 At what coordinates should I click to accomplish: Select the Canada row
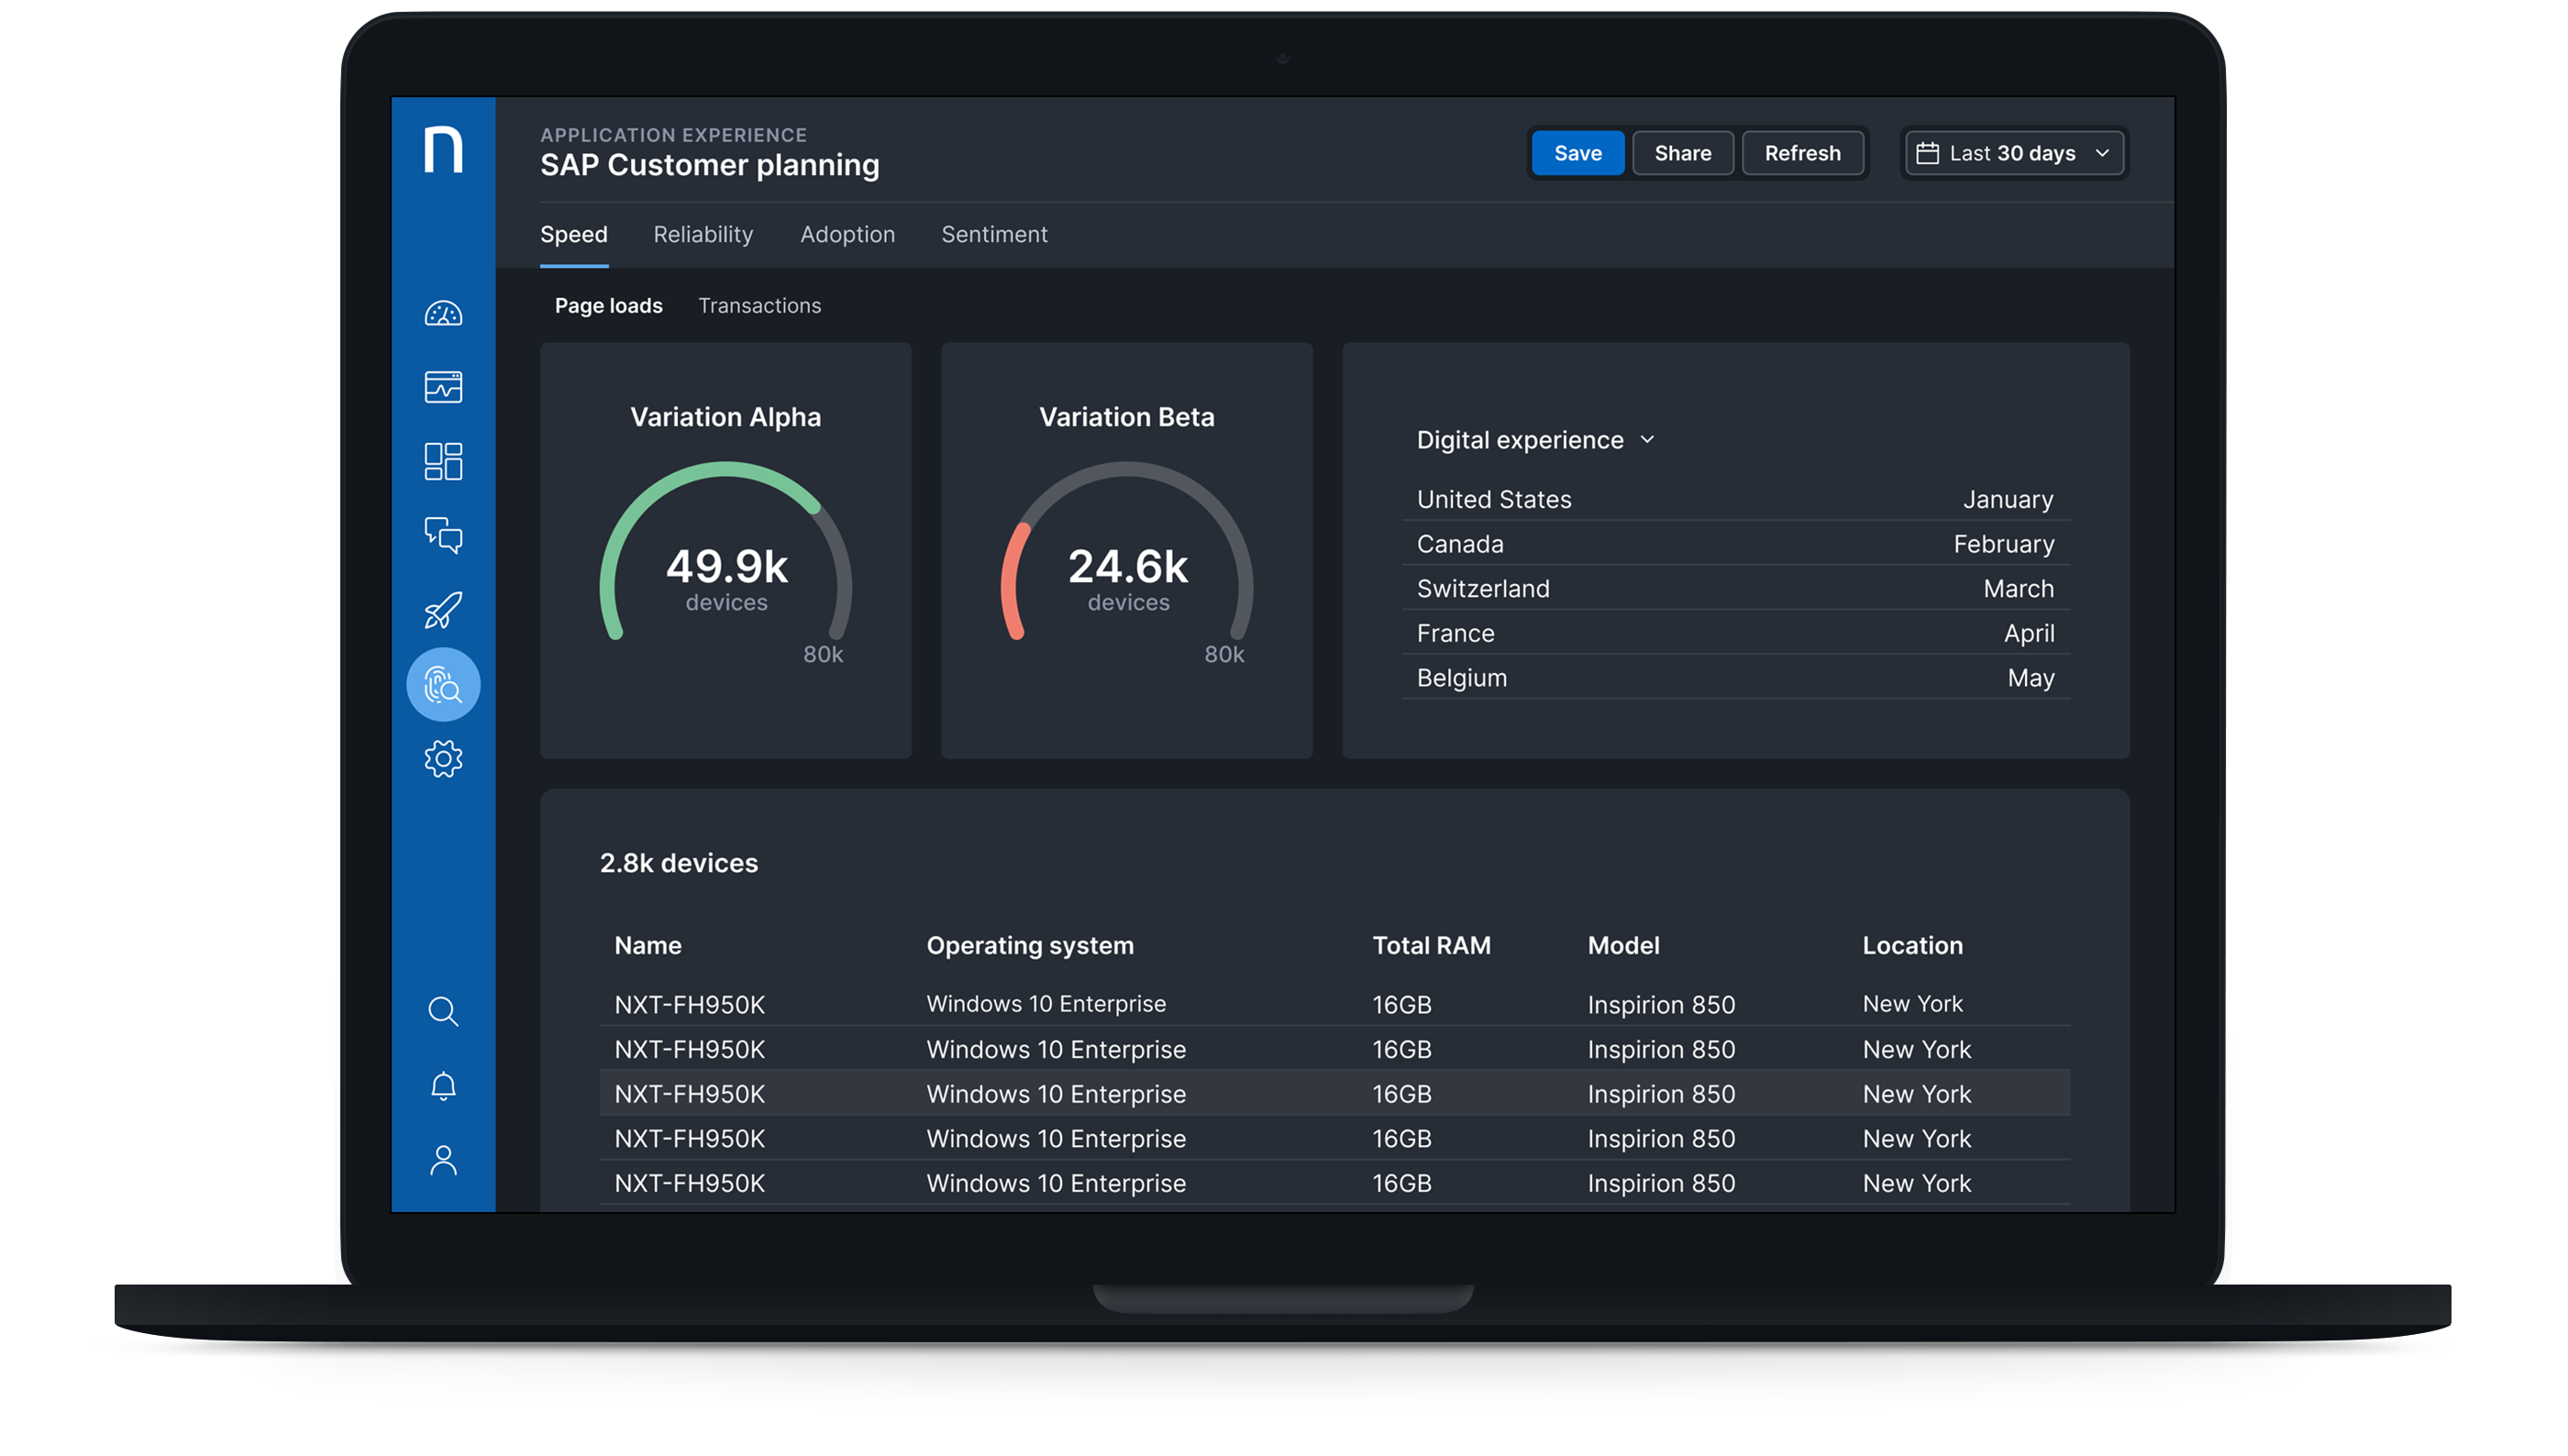(x=1735, y=544)
